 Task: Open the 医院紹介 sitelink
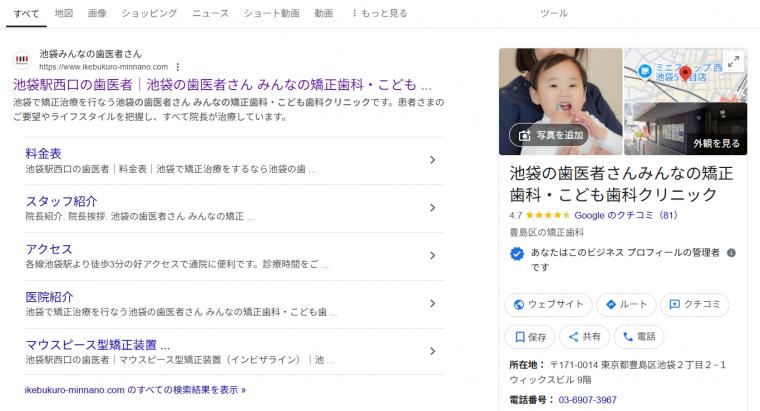(x=49, y=297)
